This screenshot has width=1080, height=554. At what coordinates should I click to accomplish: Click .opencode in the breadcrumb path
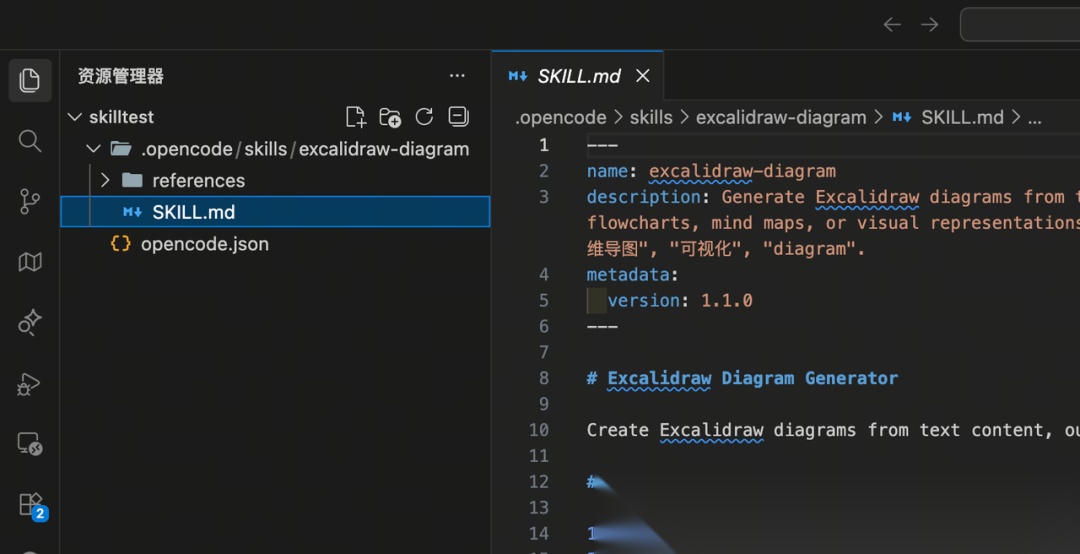(x=561, y=118)
